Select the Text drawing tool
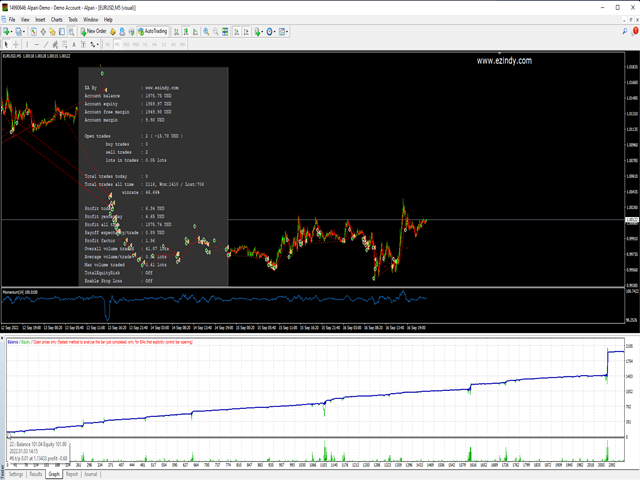The image size is (640, 480). point(74,44)
